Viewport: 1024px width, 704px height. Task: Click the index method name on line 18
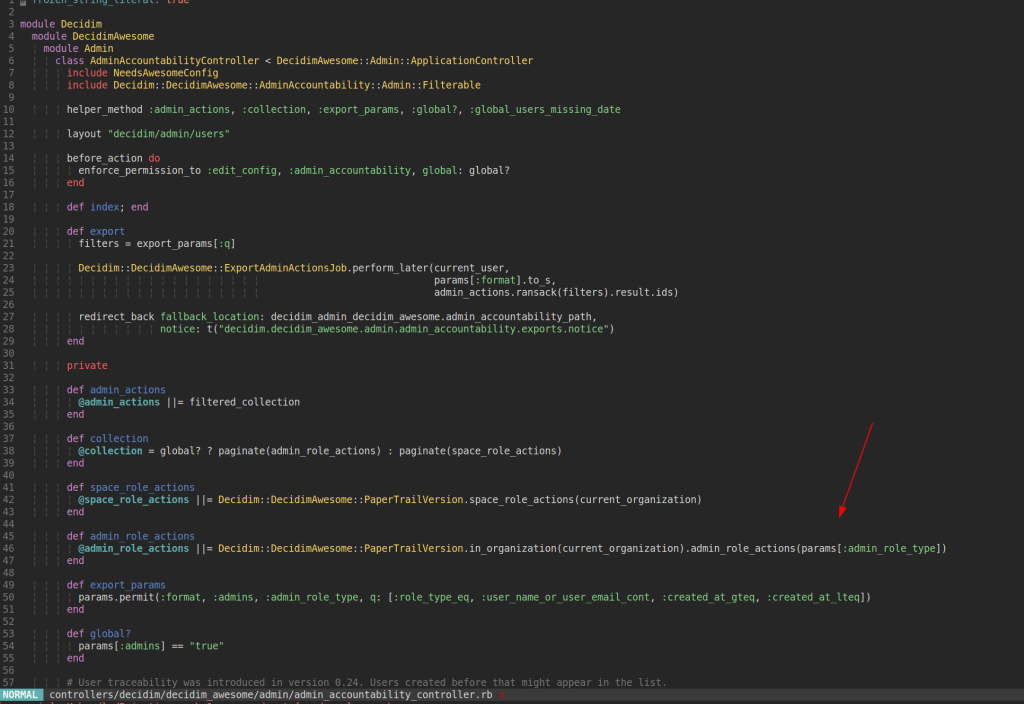pos(104,207)
